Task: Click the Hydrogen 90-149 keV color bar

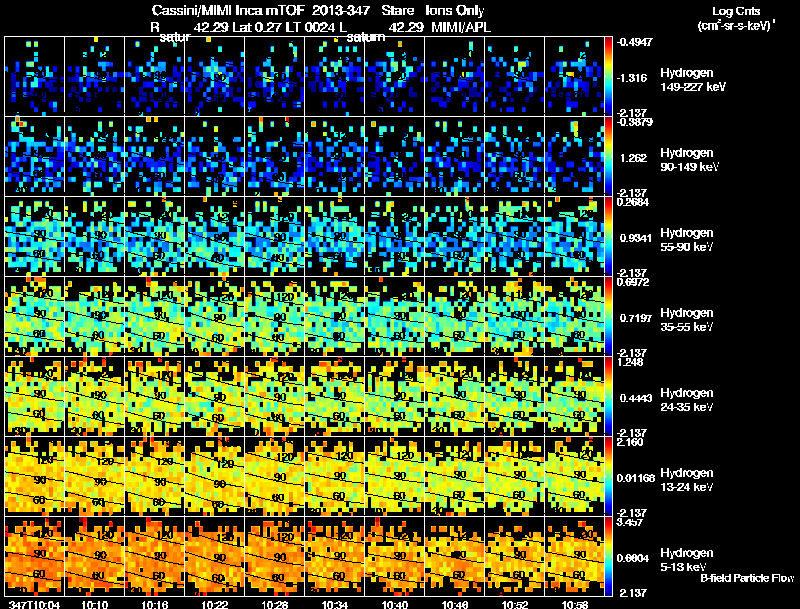Action: 608,156
